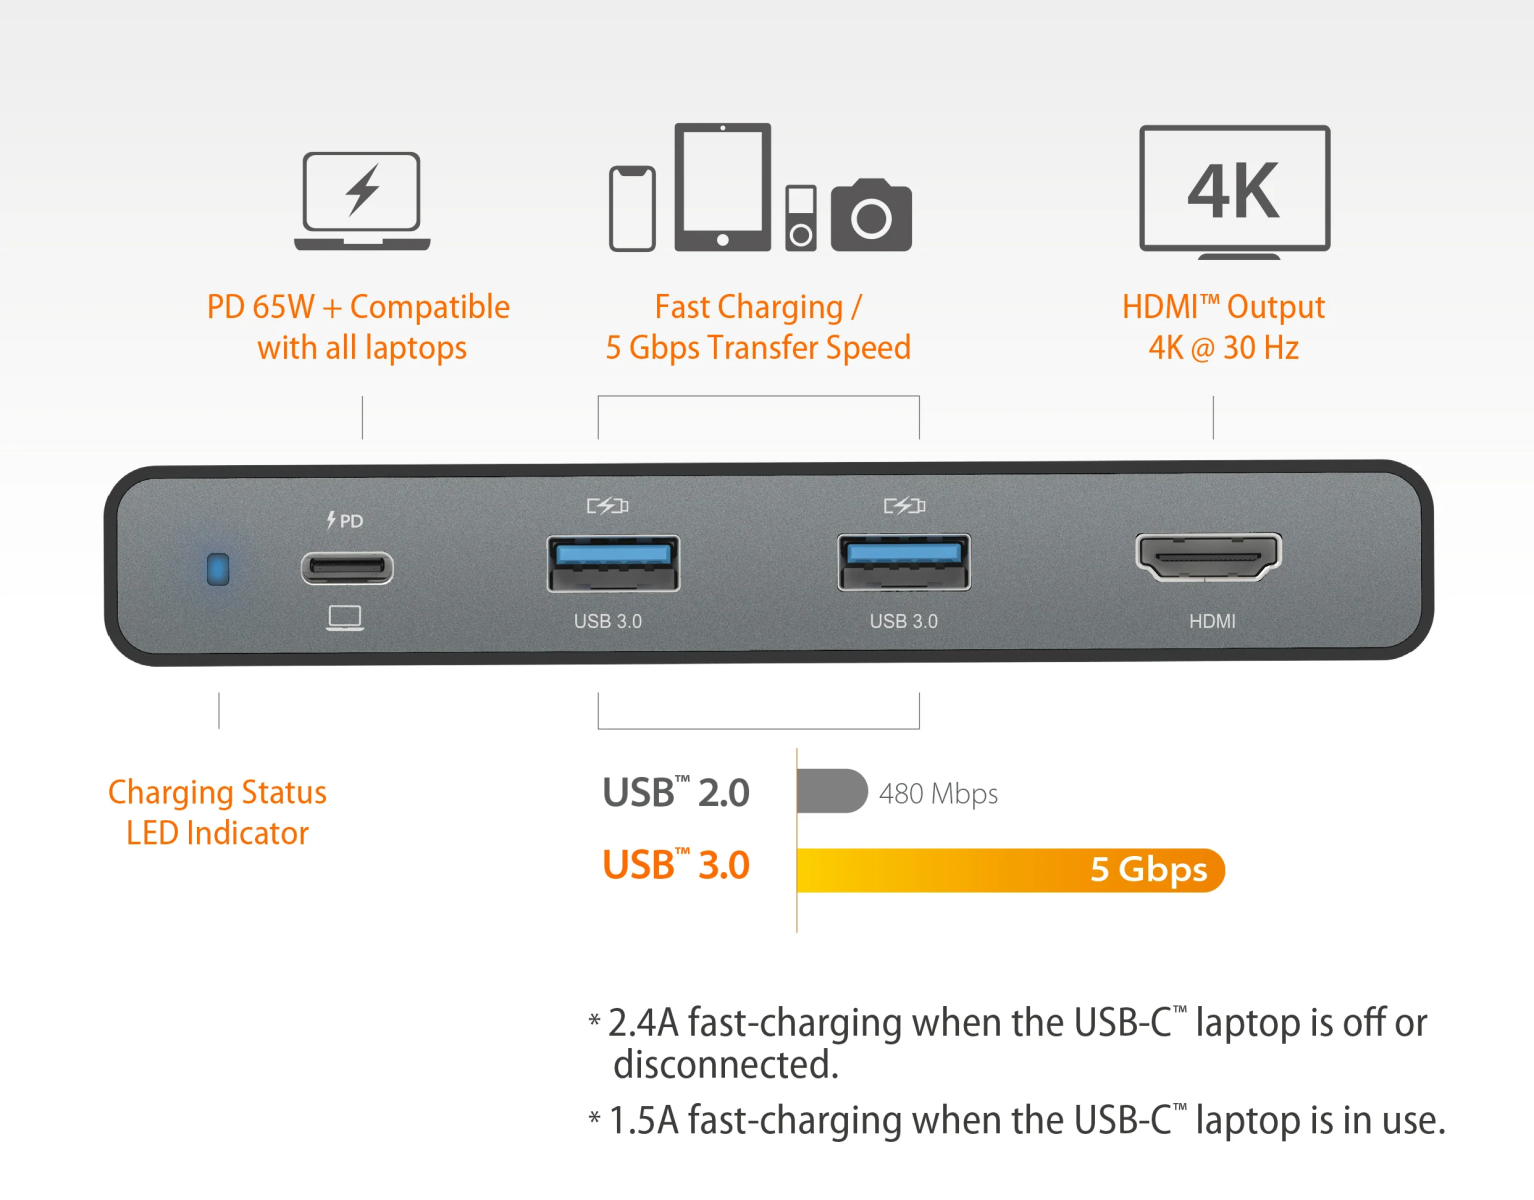Select the first blue USB 3.0 port
Image resolution: width=1534 pixels, height=1200 pixels.
[613, 563]
